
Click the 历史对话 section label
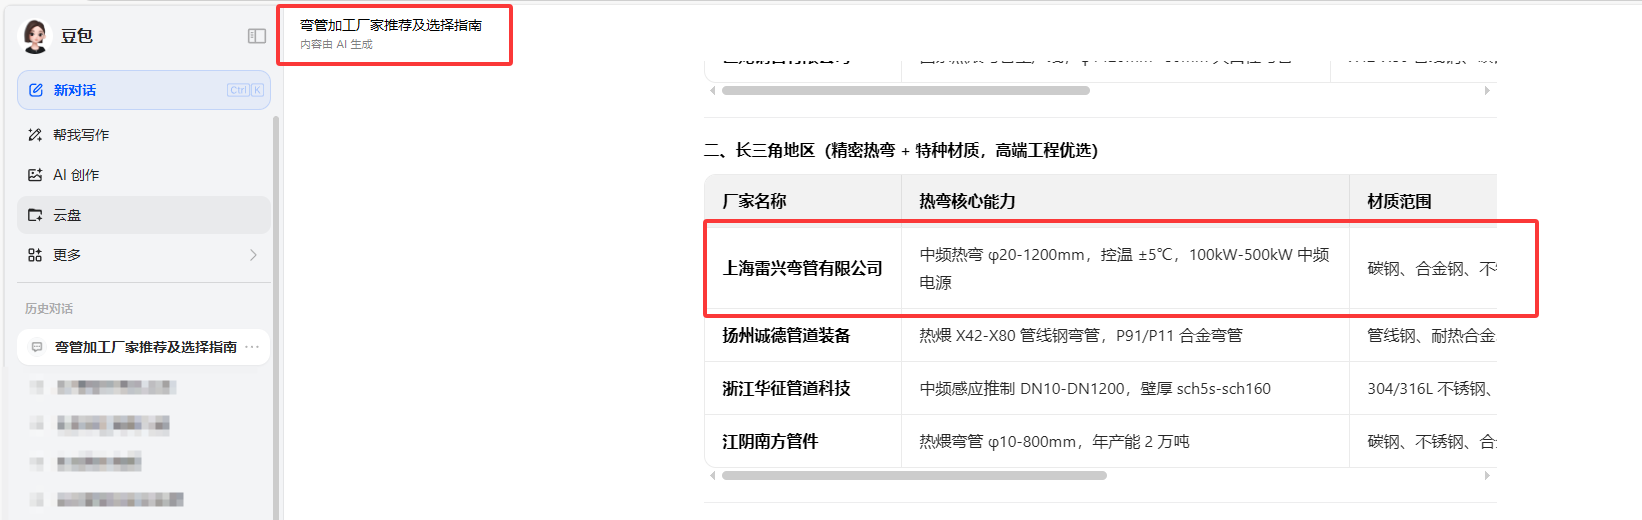[49, 309]
